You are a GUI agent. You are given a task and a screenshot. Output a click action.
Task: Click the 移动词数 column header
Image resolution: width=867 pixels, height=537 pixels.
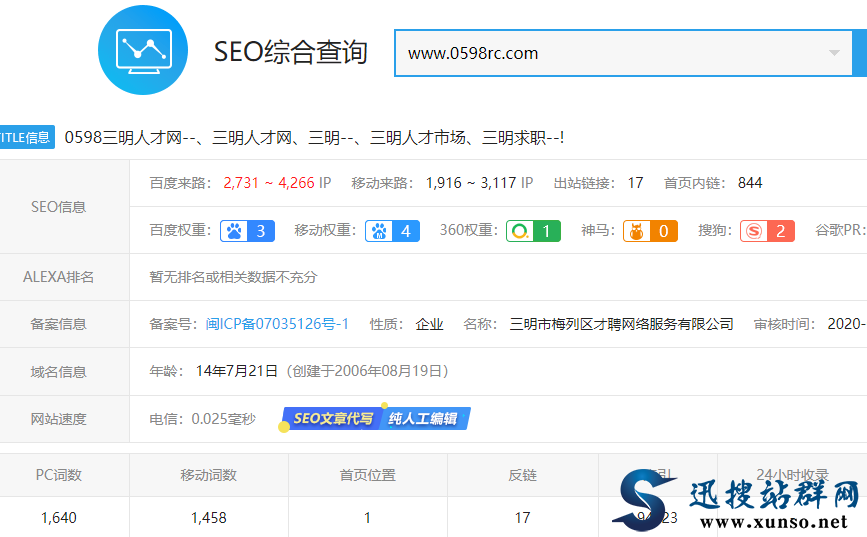tap(208, 475)
